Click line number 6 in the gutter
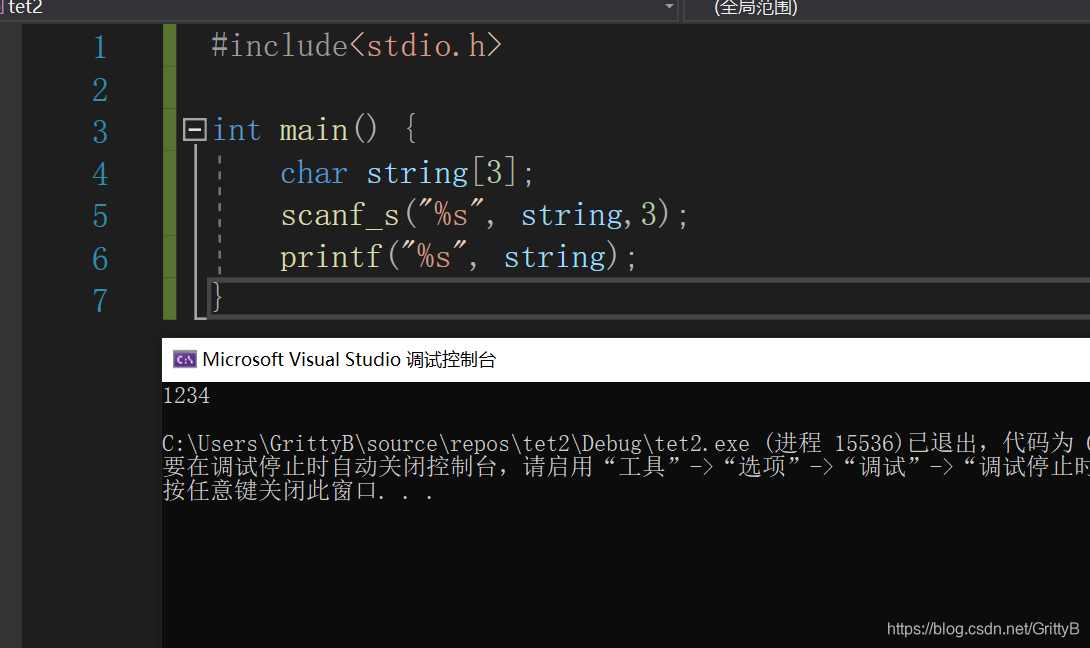The width and height of the screenshot is (1090, 648). [x=100, y=259]
